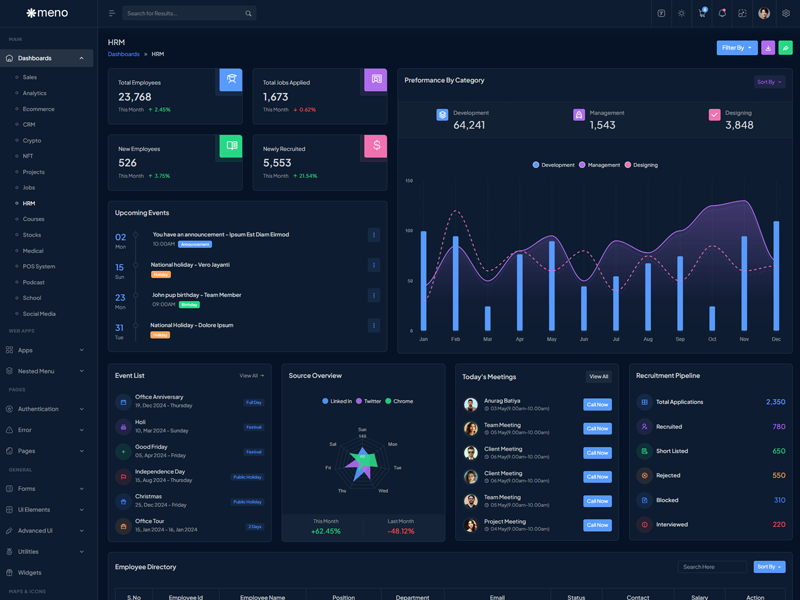Click View All in Today's Meetings

598,377
